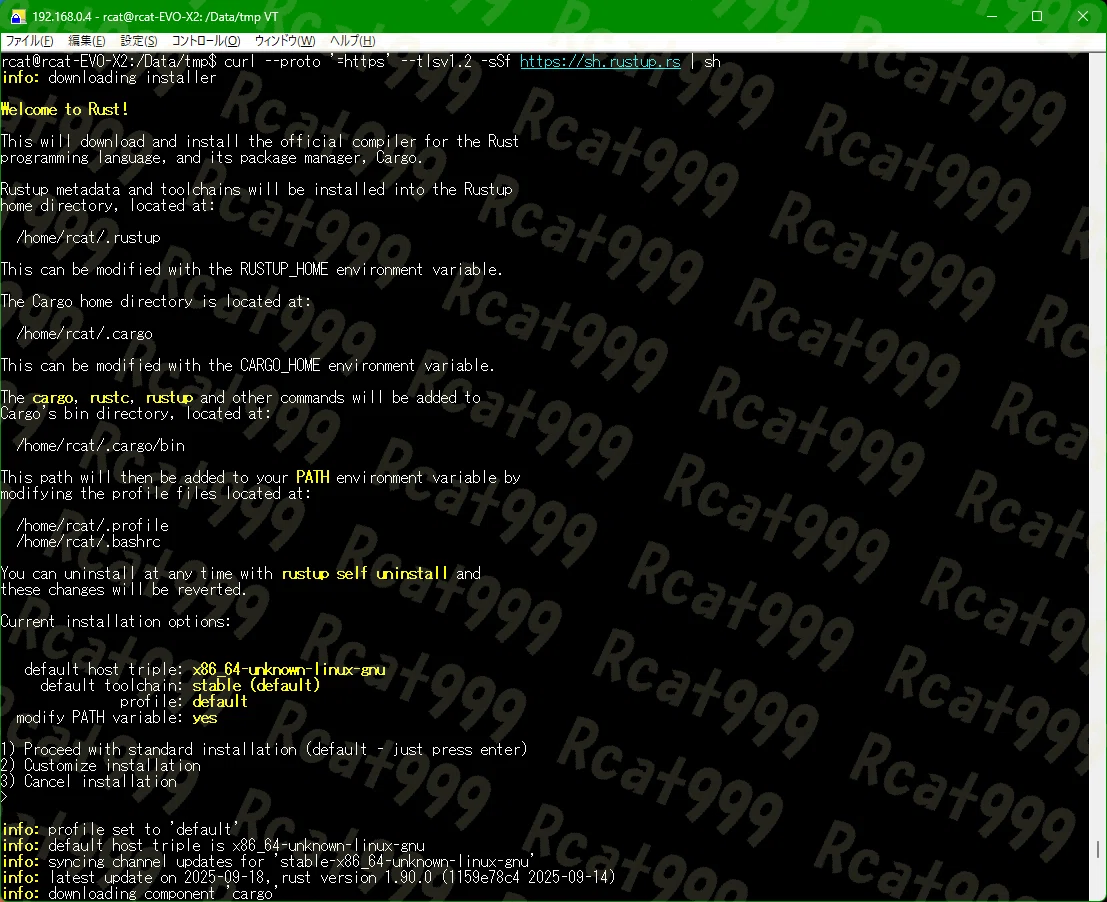The width and height of the screenshot is (1107, 902).
Task: Click the vertical scrollbar thumb
Action: tap(1098, 848)
